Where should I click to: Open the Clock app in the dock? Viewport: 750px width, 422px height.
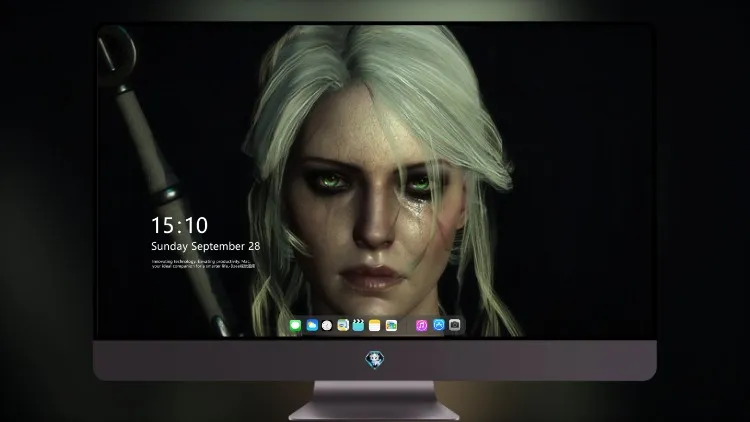click(x=327, y=326)
